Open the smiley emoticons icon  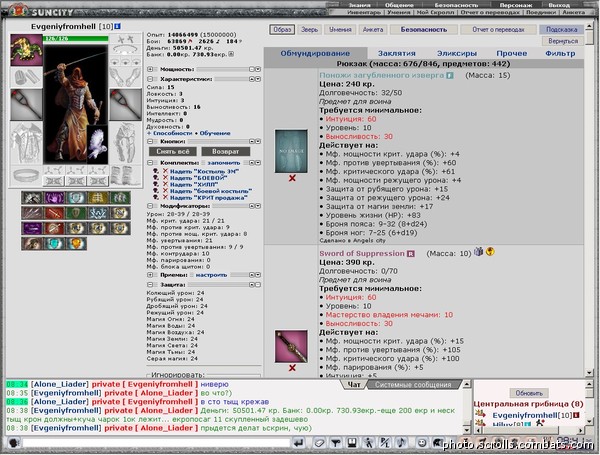(422, 443)
